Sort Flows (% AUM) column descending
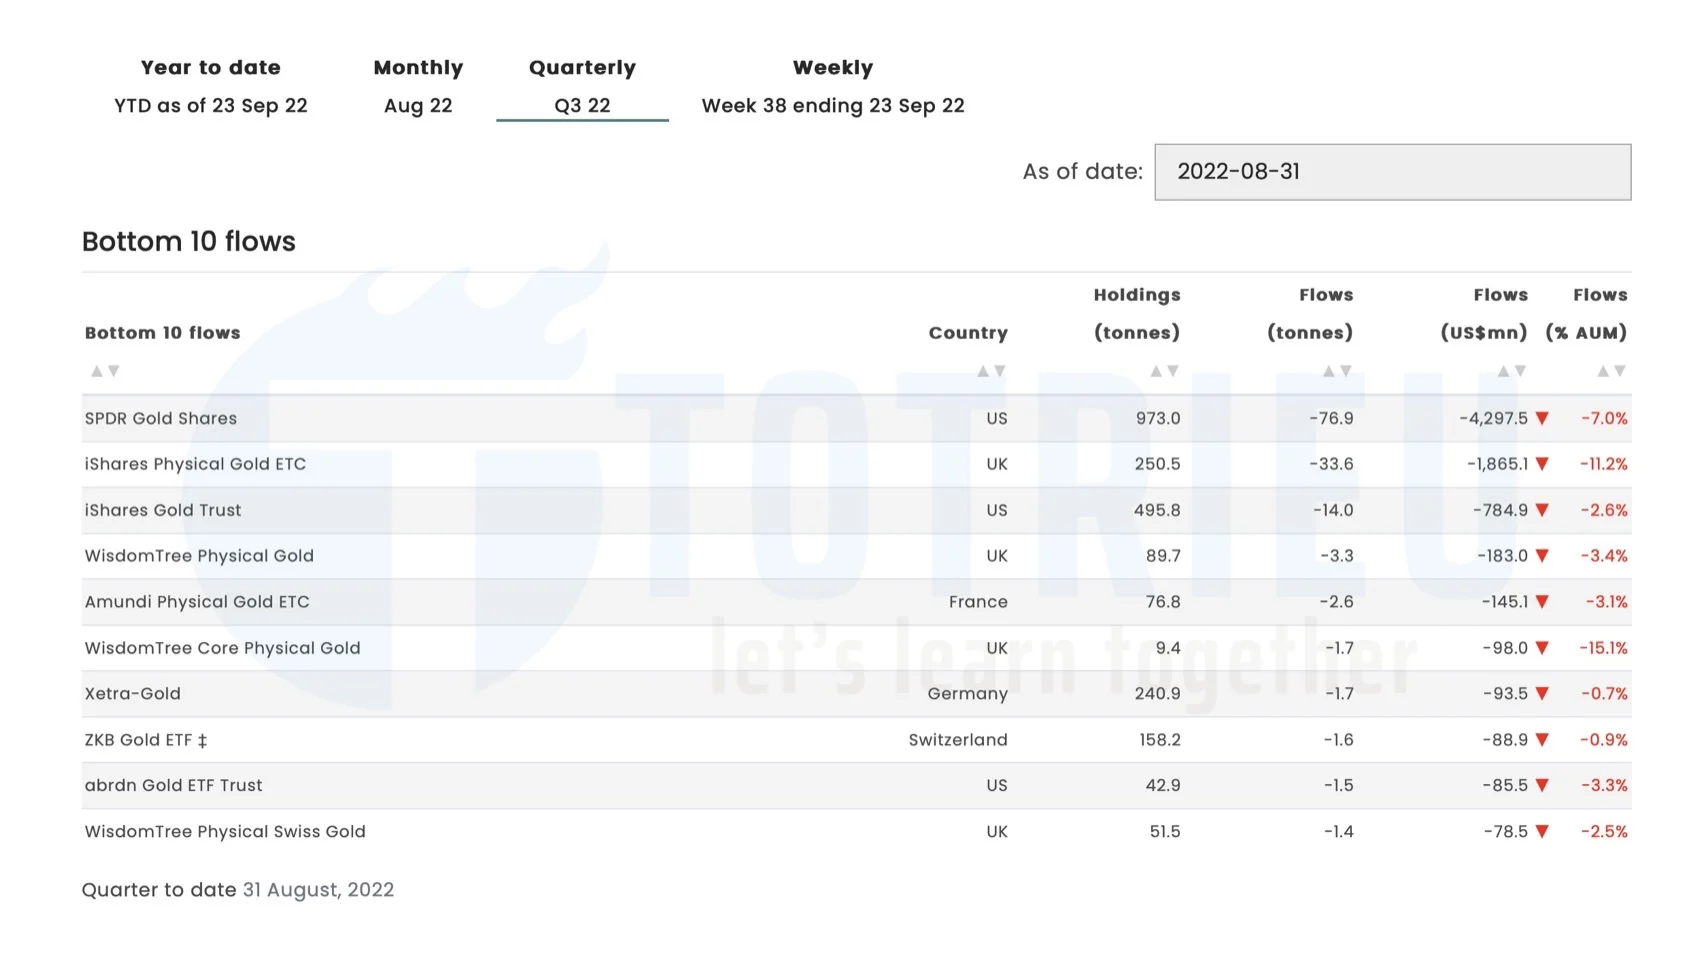Screen dimensions: 1700x953 pos(1620,371)
